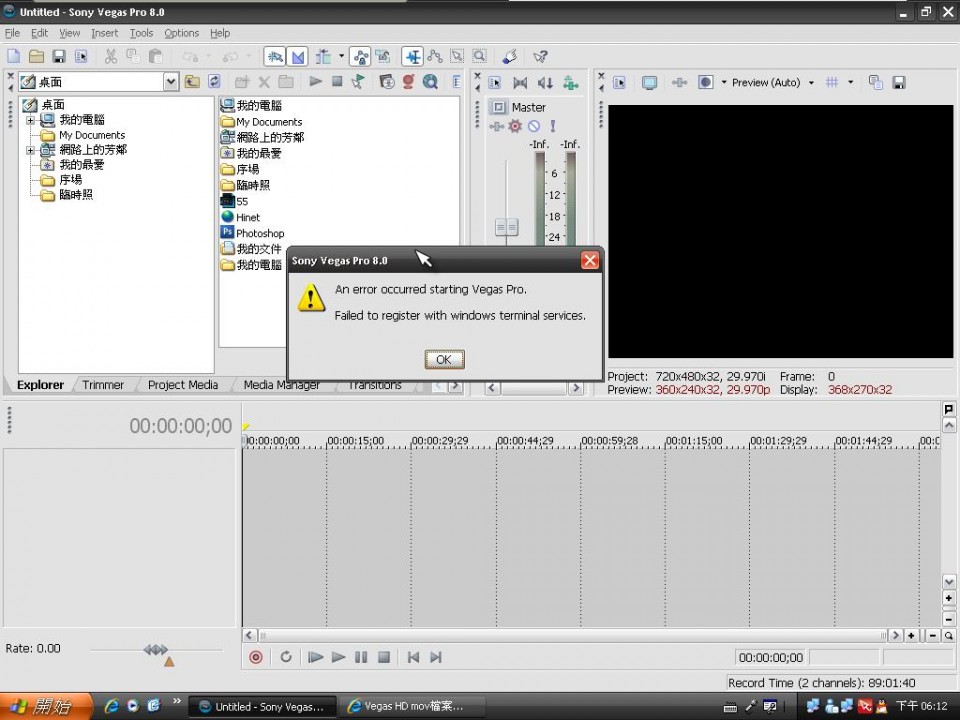
Task: Switch to the Project Media tab
Action: coord(182,385)
